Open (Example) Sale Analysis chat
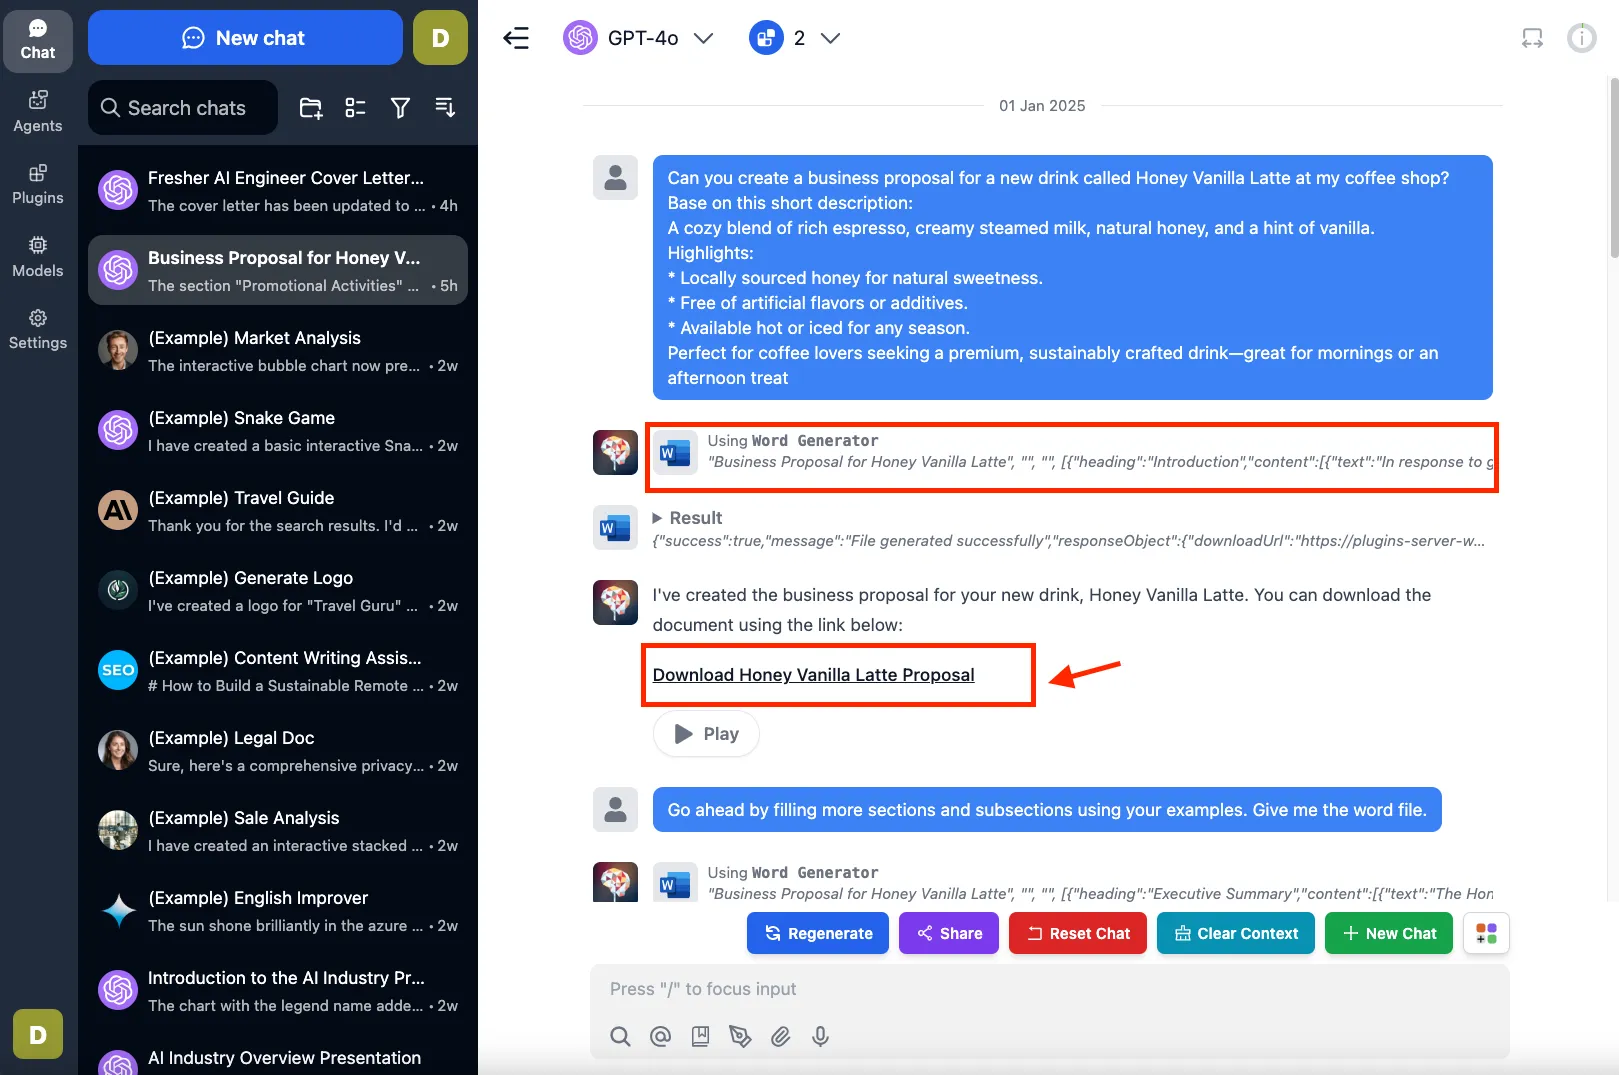Image resolution: width=1619 pixels, height=1075 pixels. tap(278, 830)
